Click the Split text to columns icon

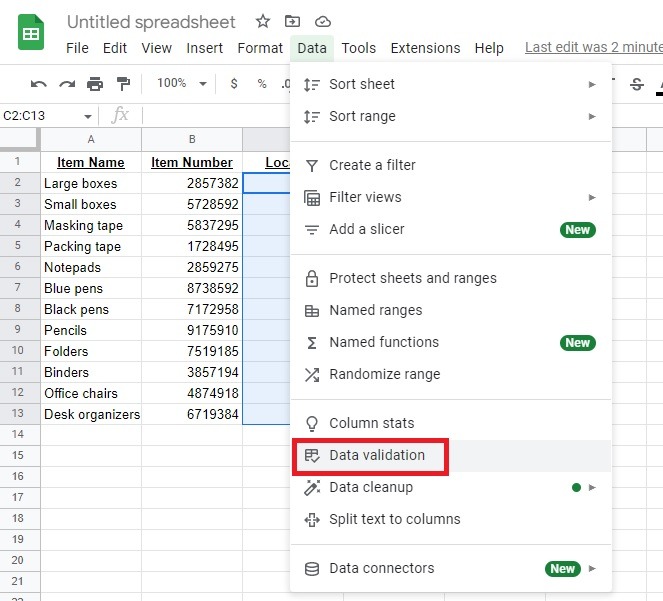(312, 520)
